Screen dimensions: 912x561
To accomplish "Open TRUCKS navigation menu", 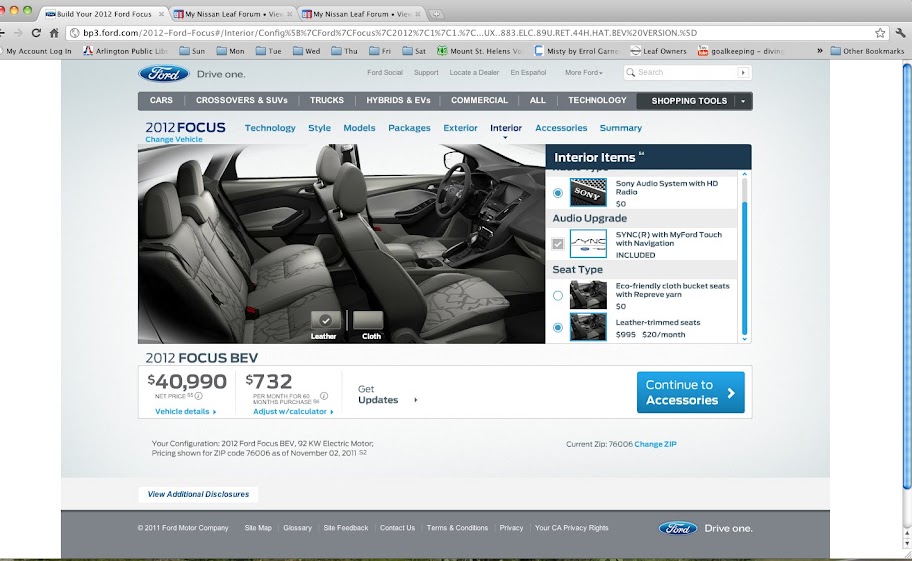I will click(x=326, y=101).
